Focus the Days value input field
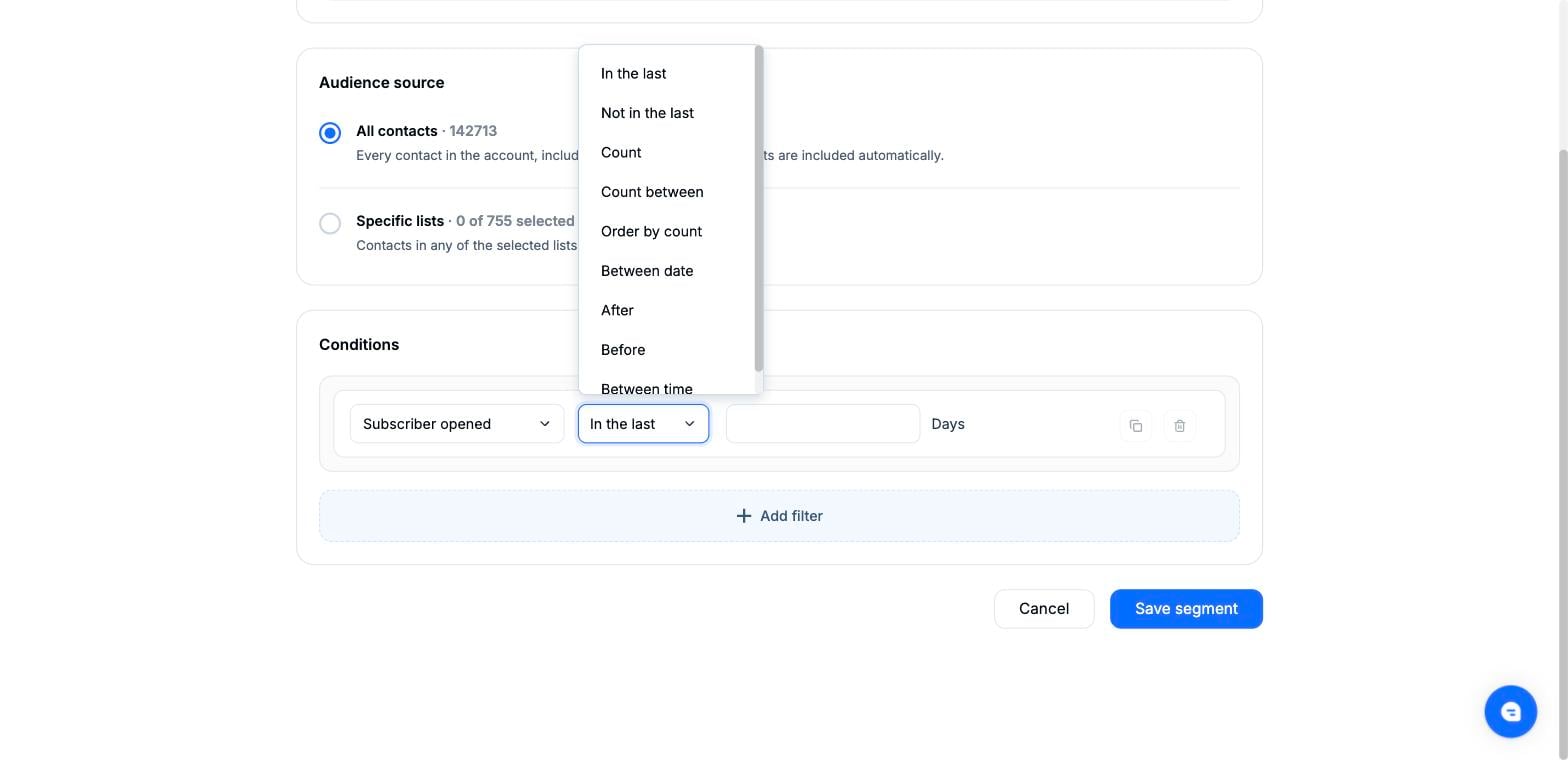 coord(823,424)
